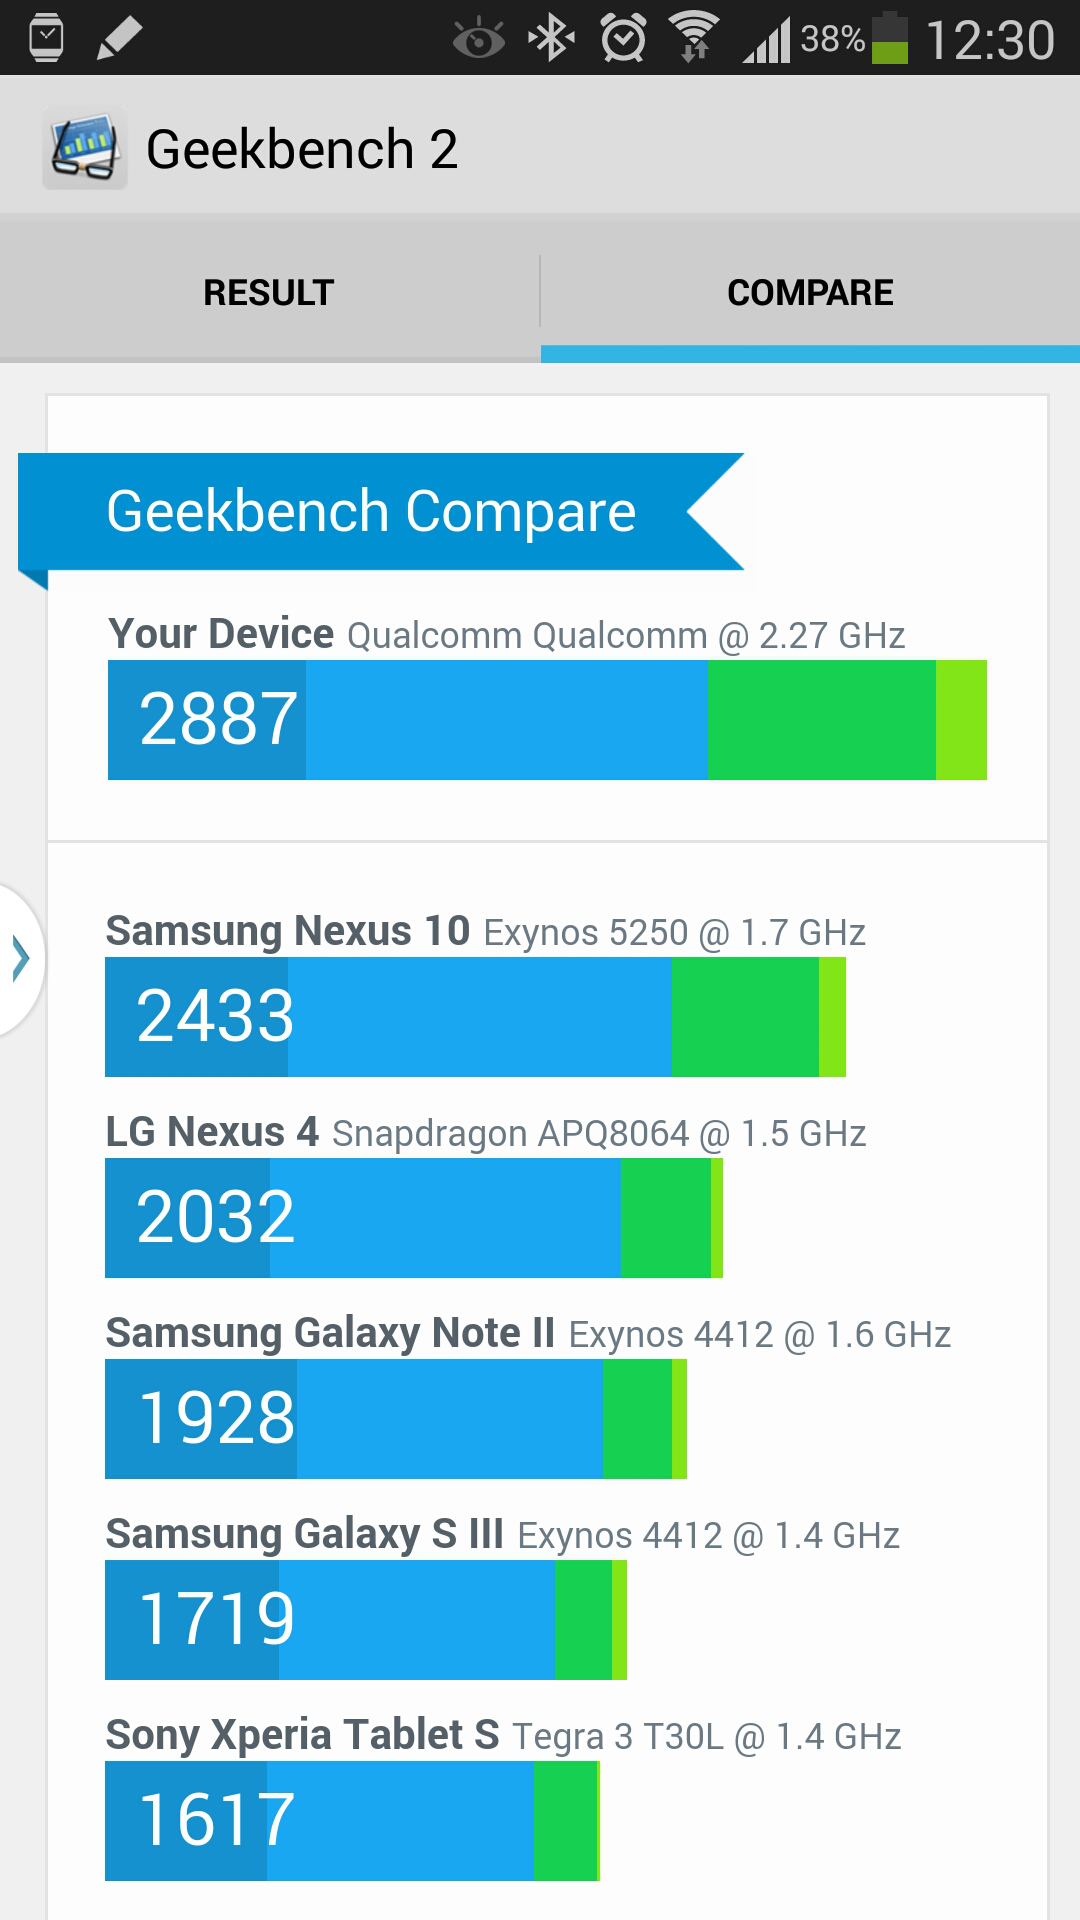Tap the battery indicator icon
Screen dimensions: 1080x1920
(x=890, y=38)
